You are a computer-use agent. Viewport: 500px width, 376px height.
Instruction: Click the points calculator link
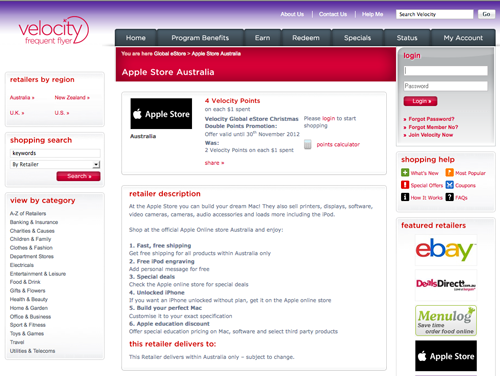(338, 144)
